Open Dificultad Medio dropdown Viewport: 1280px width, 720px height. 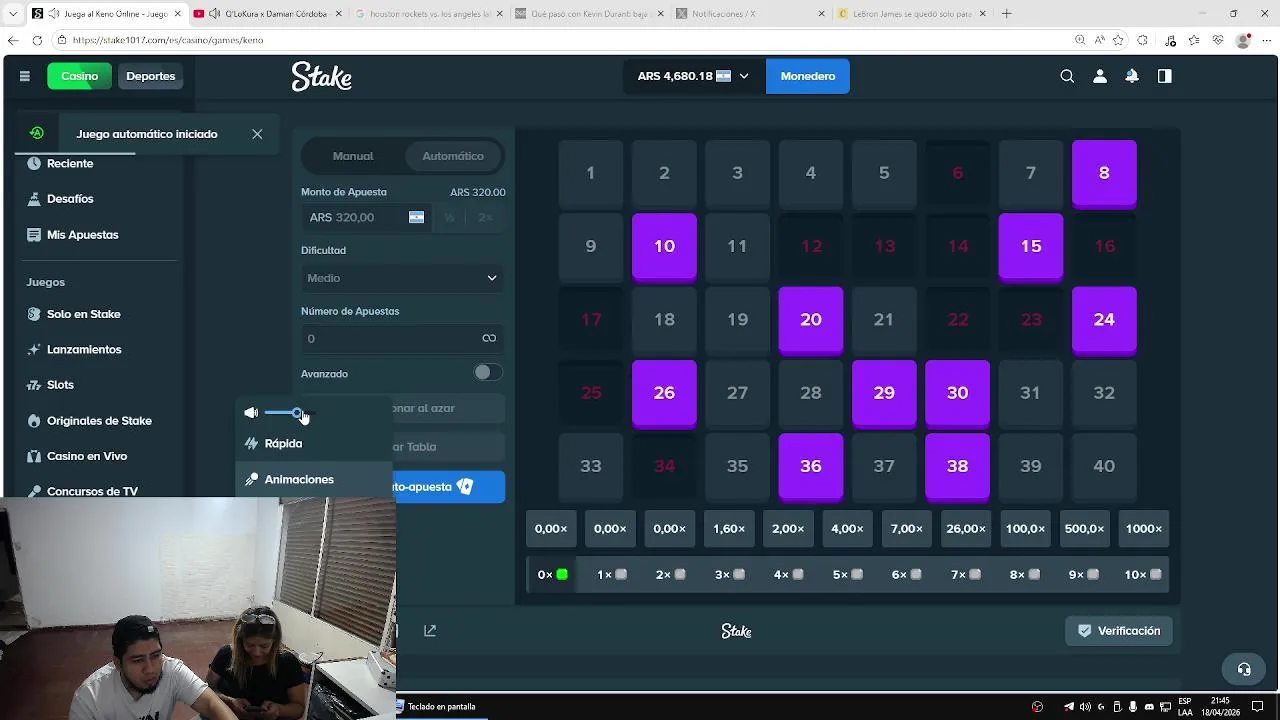pyautogui.click(x=402, y=278)
